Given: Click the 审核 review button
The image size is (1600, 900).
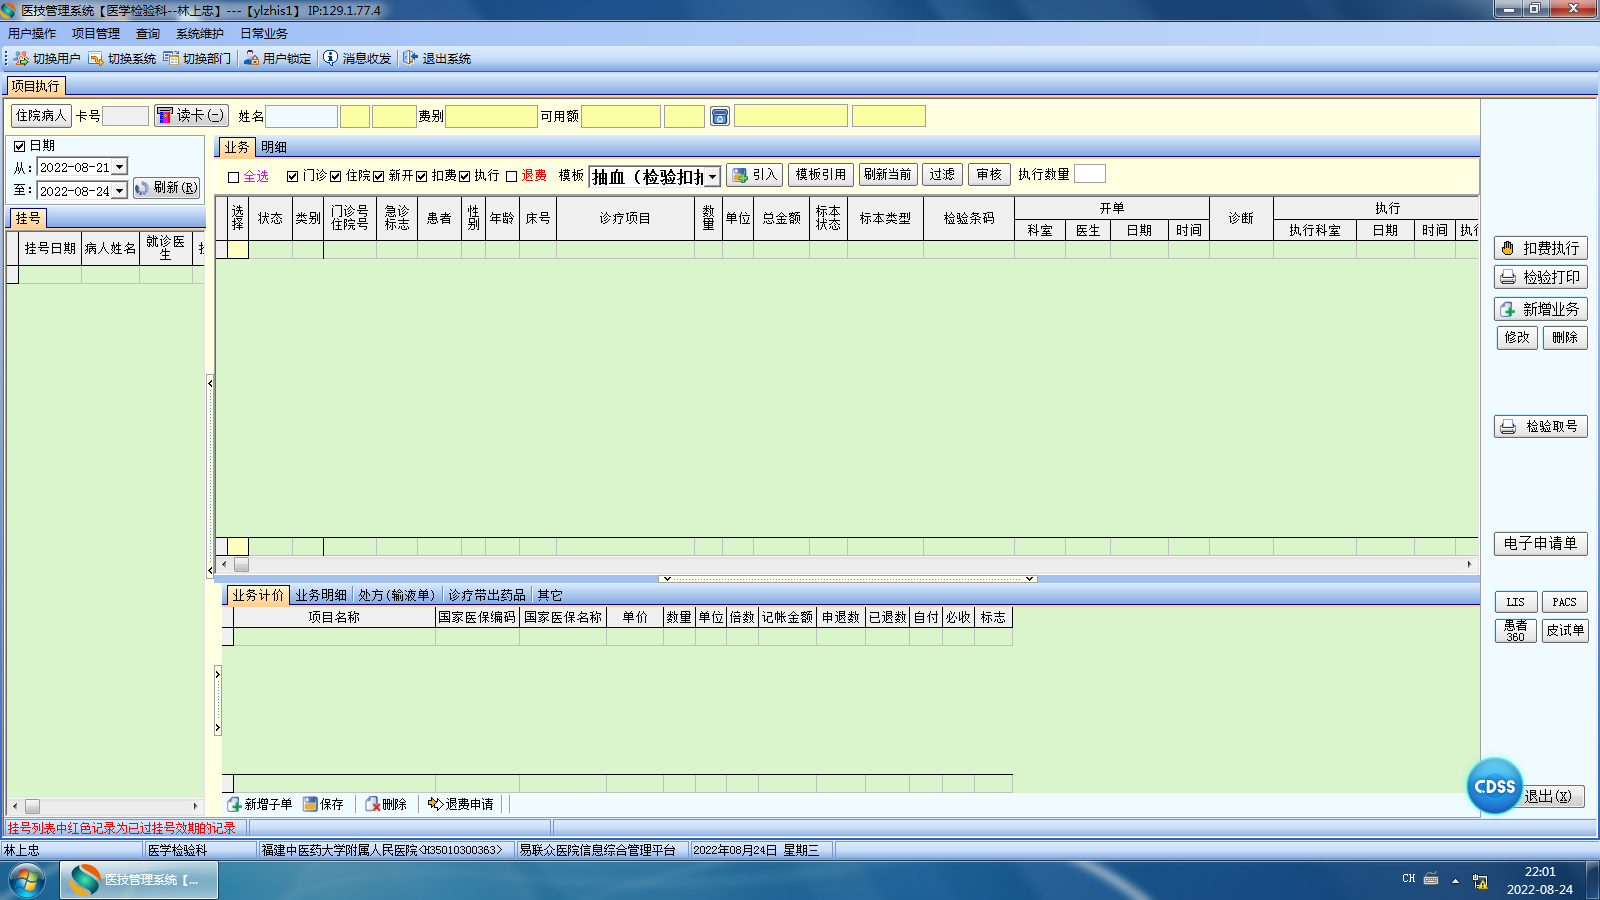Looking at the screenshot, I should pos(989,175).
